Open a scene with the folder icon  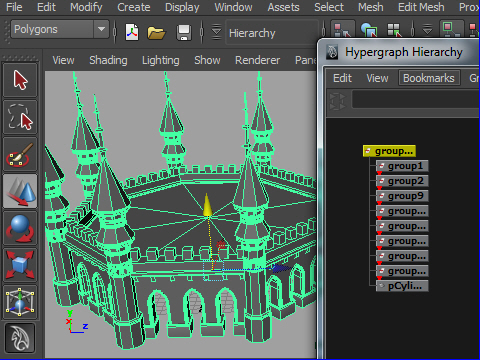pyautogui.click(x=156, y=33)
